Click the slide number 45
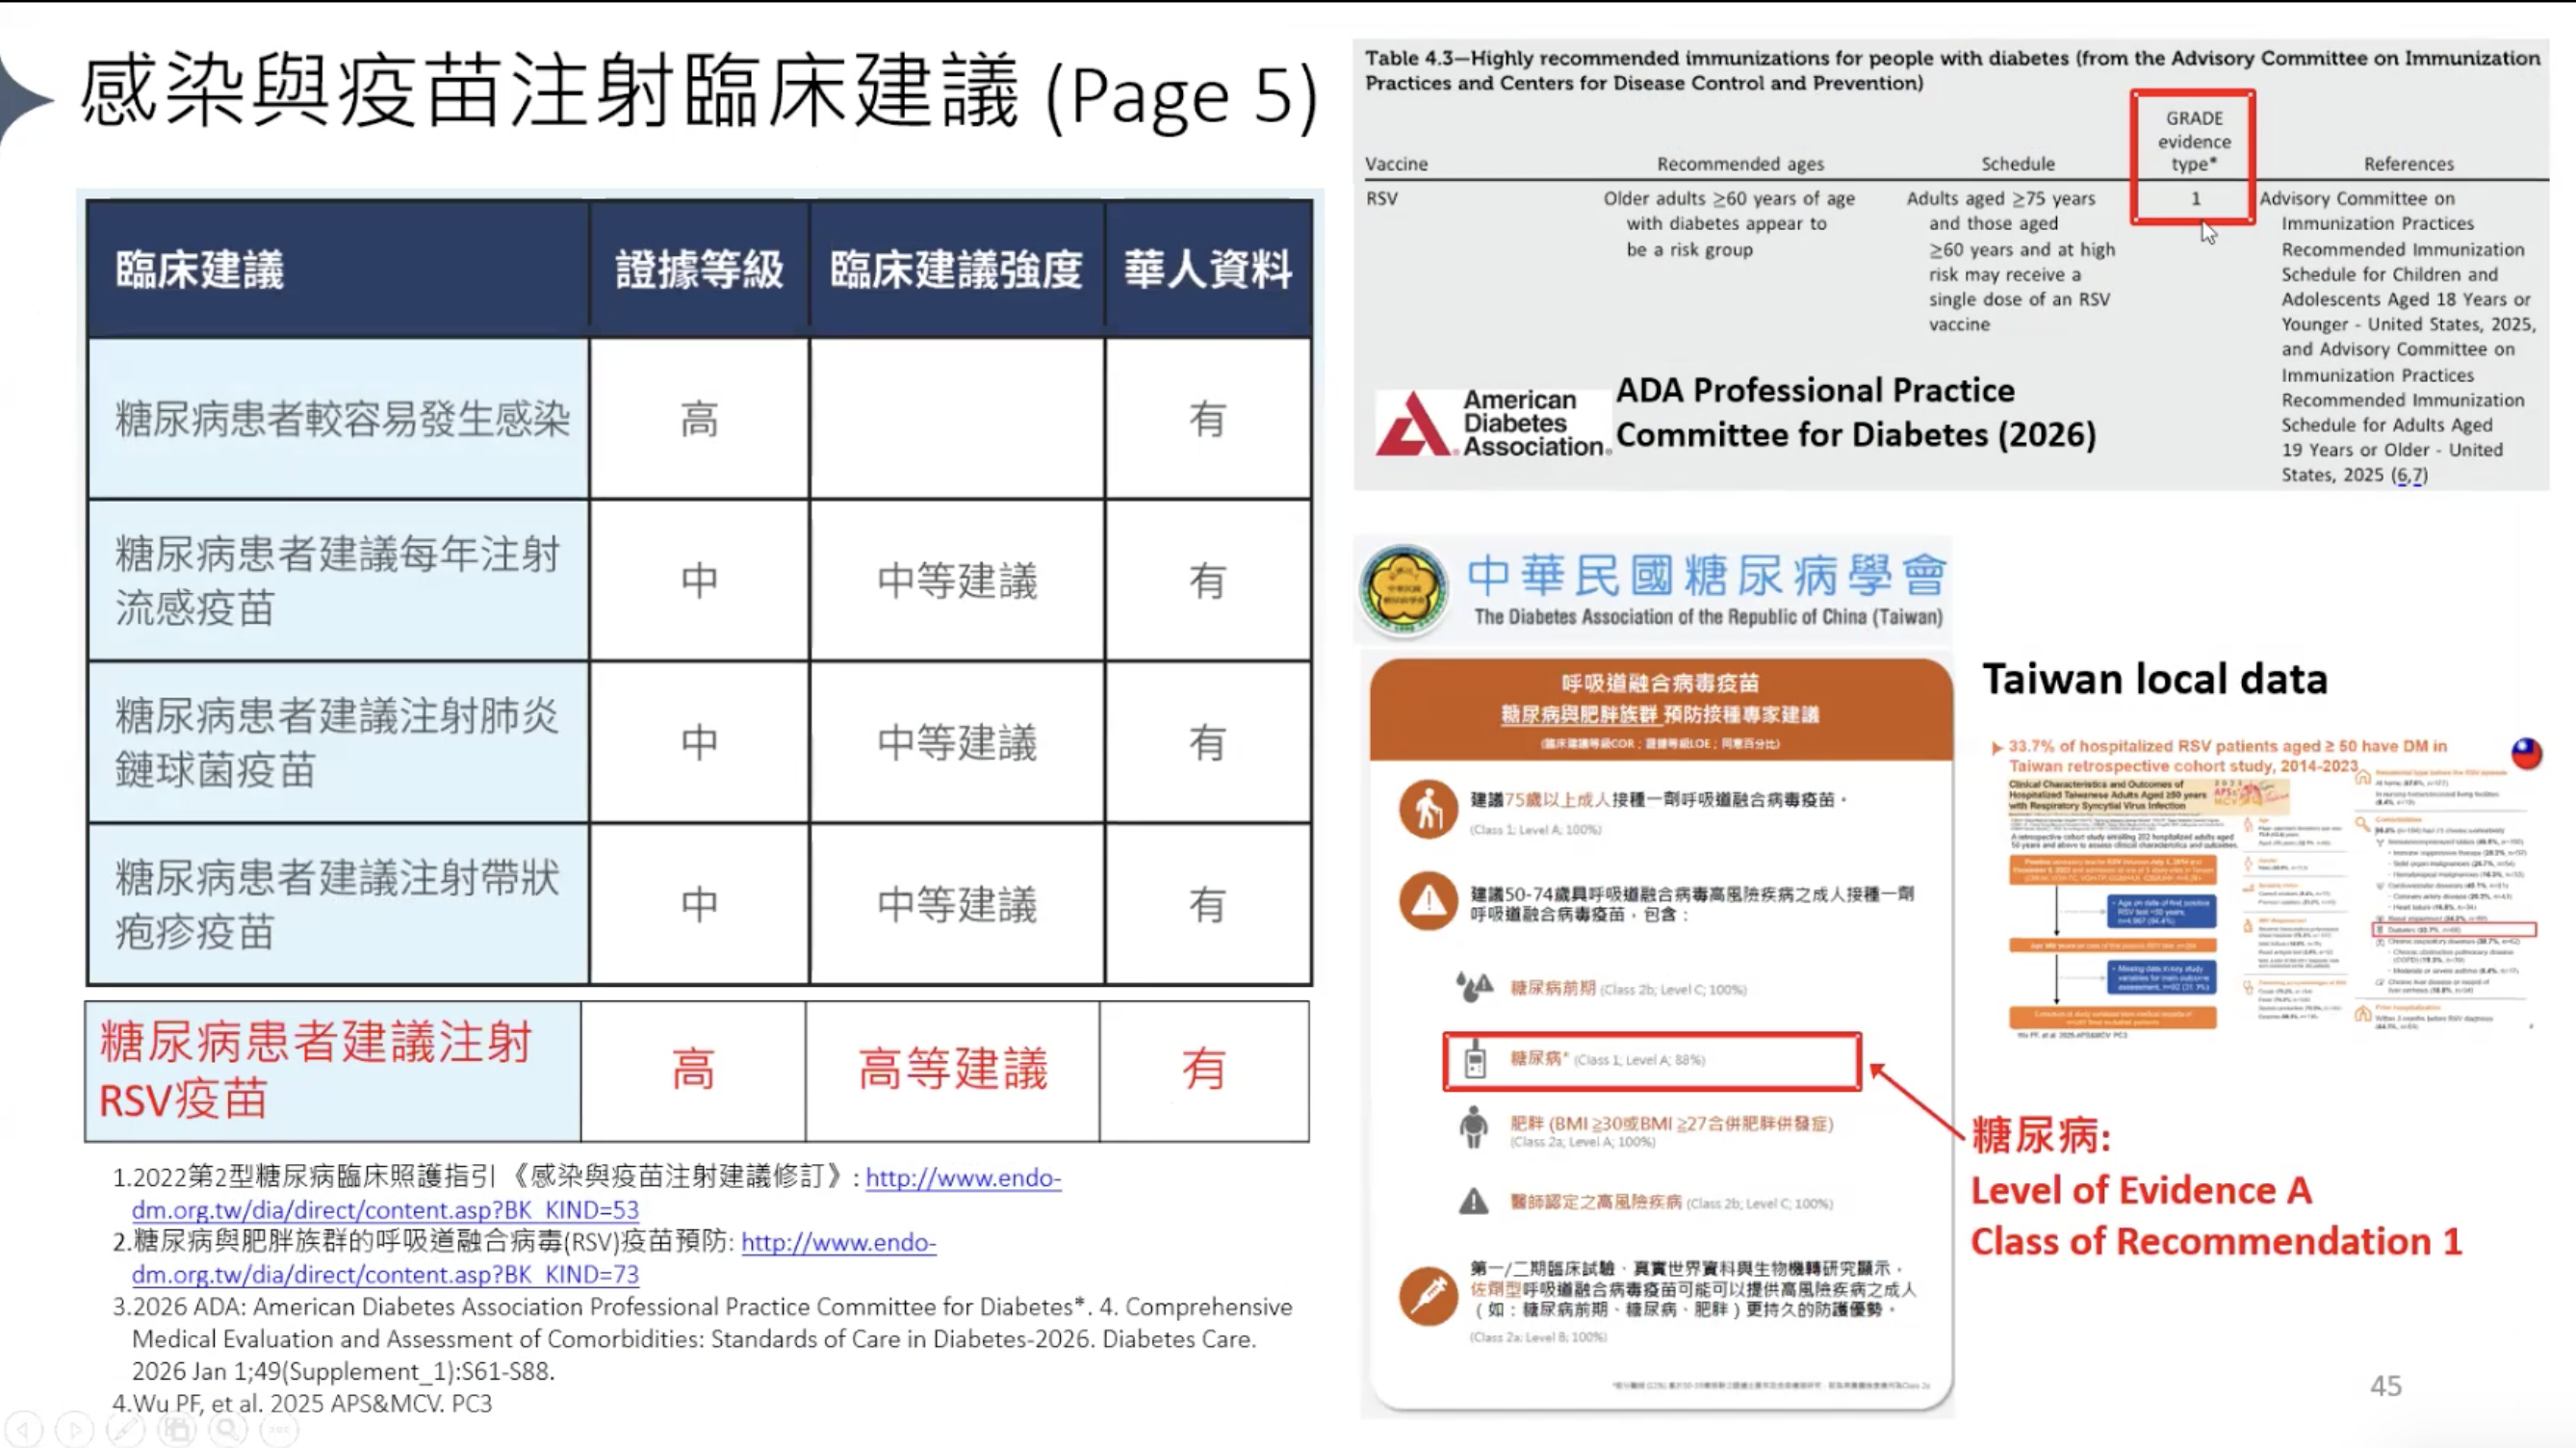 (x=2385, y=1386)
